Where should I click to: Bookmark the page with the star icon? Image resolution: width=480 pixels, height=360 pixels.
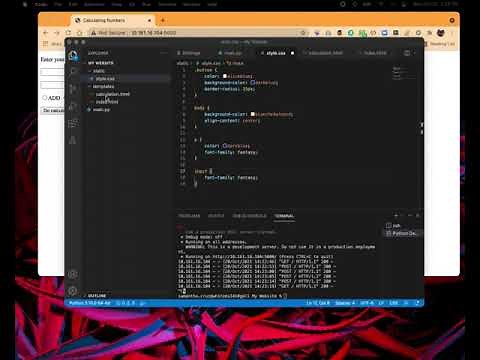(303, 33)
